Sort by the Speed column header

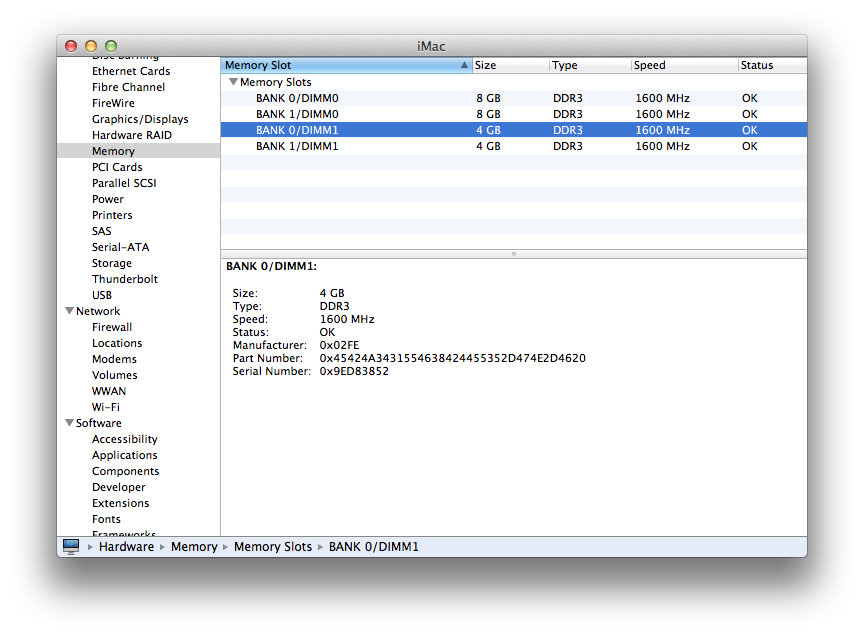pyautogui.click(x=684, y=65)
